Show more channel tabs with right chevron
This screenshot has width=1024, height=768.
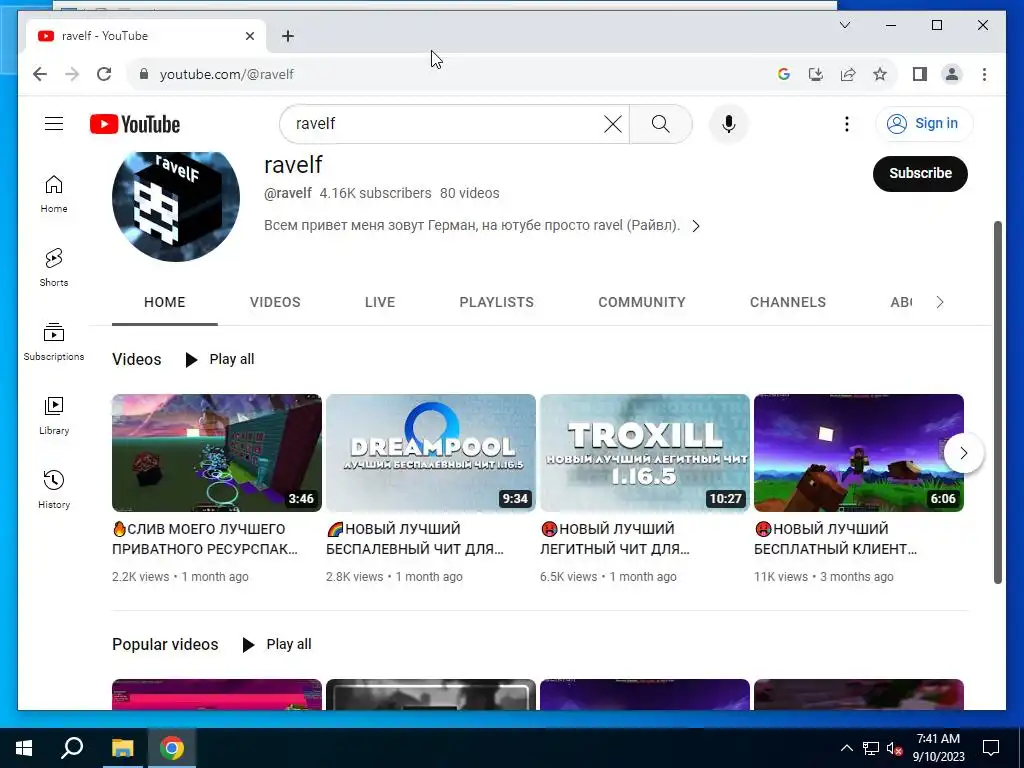(939, 302)
